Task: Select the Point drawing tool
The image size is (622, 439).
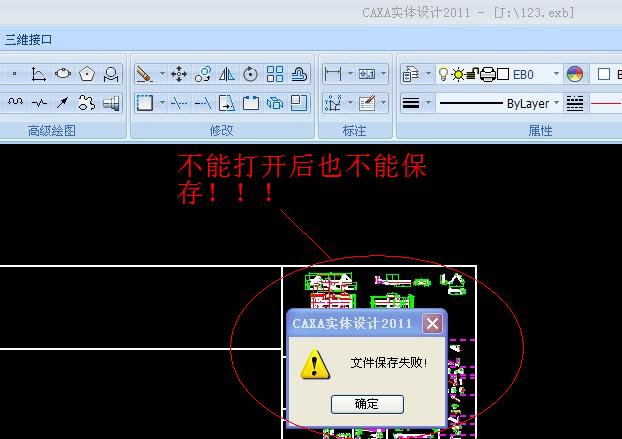Action: tap(15, 74)
